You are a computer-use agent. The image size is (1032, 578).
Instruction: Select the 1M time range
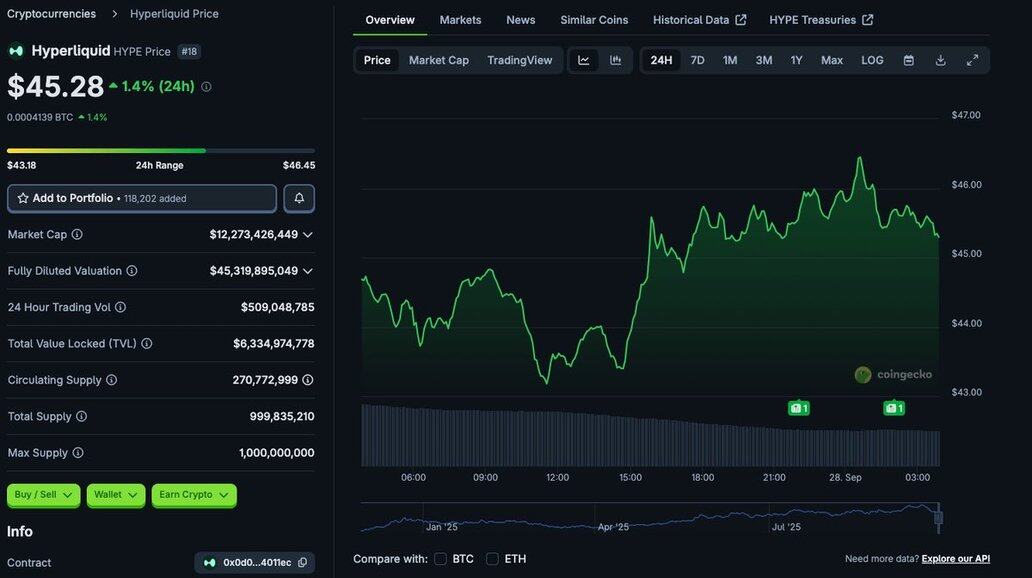[730, 60]
